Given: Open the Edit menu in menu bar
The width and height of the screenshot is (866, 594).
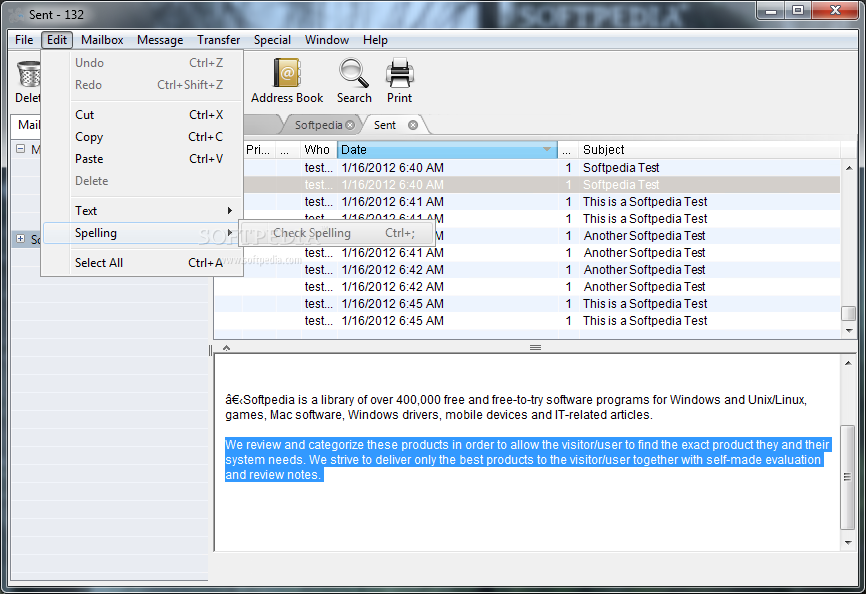Looking at the screenshot, I should [x=57, y=40].
